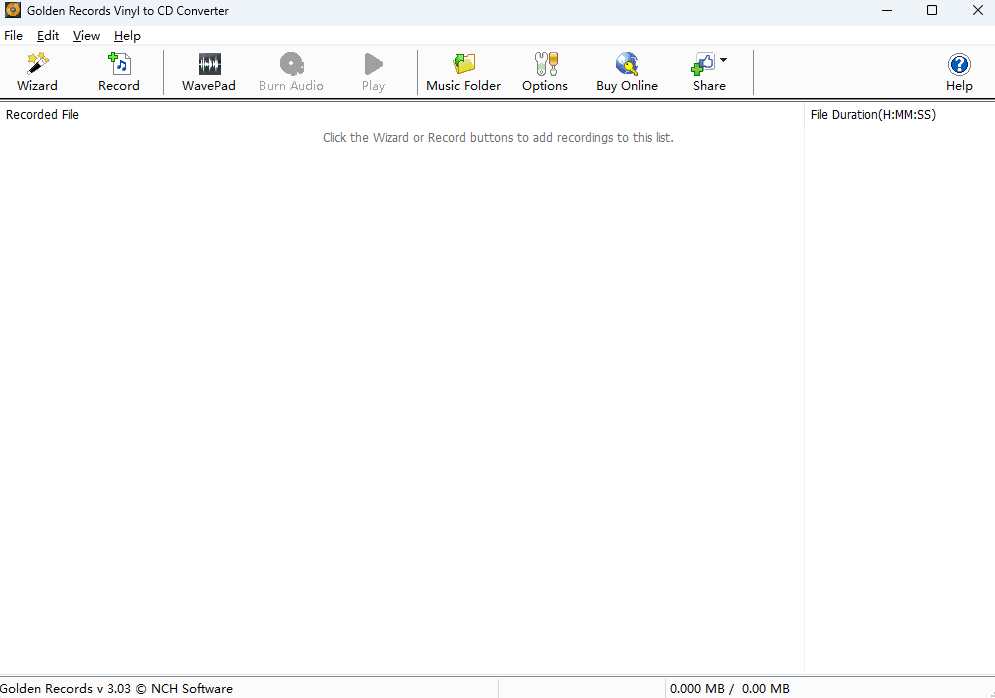Sort by Recorded File column header
The width and height of the screenshot is (995, 698).
coord(402,115)
